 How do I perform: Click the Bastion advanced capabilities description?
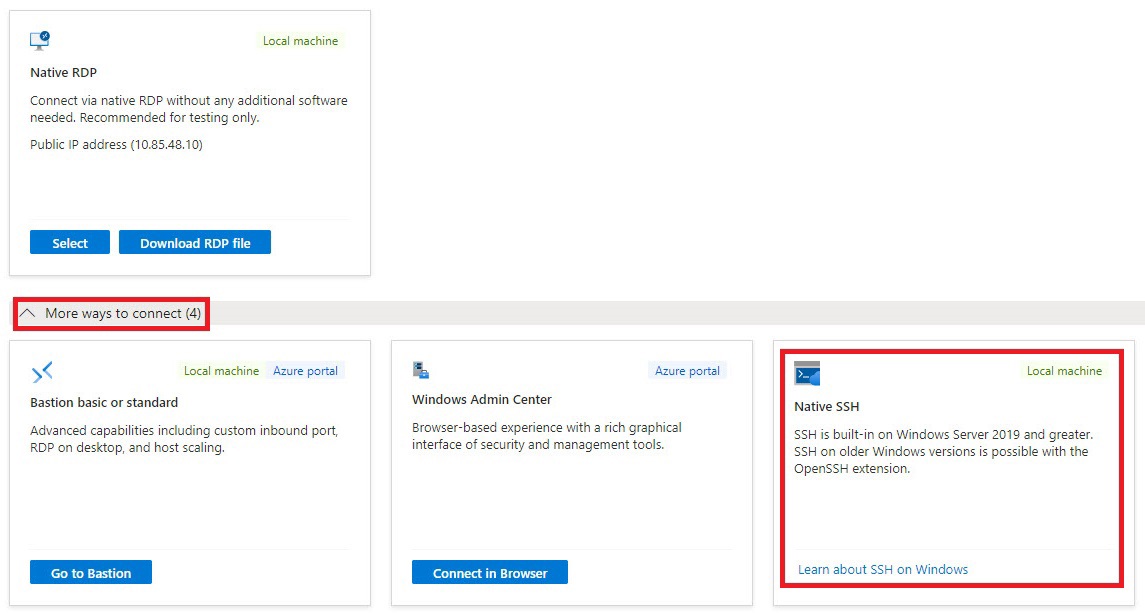pyautogui.click(x=184, y=439)
